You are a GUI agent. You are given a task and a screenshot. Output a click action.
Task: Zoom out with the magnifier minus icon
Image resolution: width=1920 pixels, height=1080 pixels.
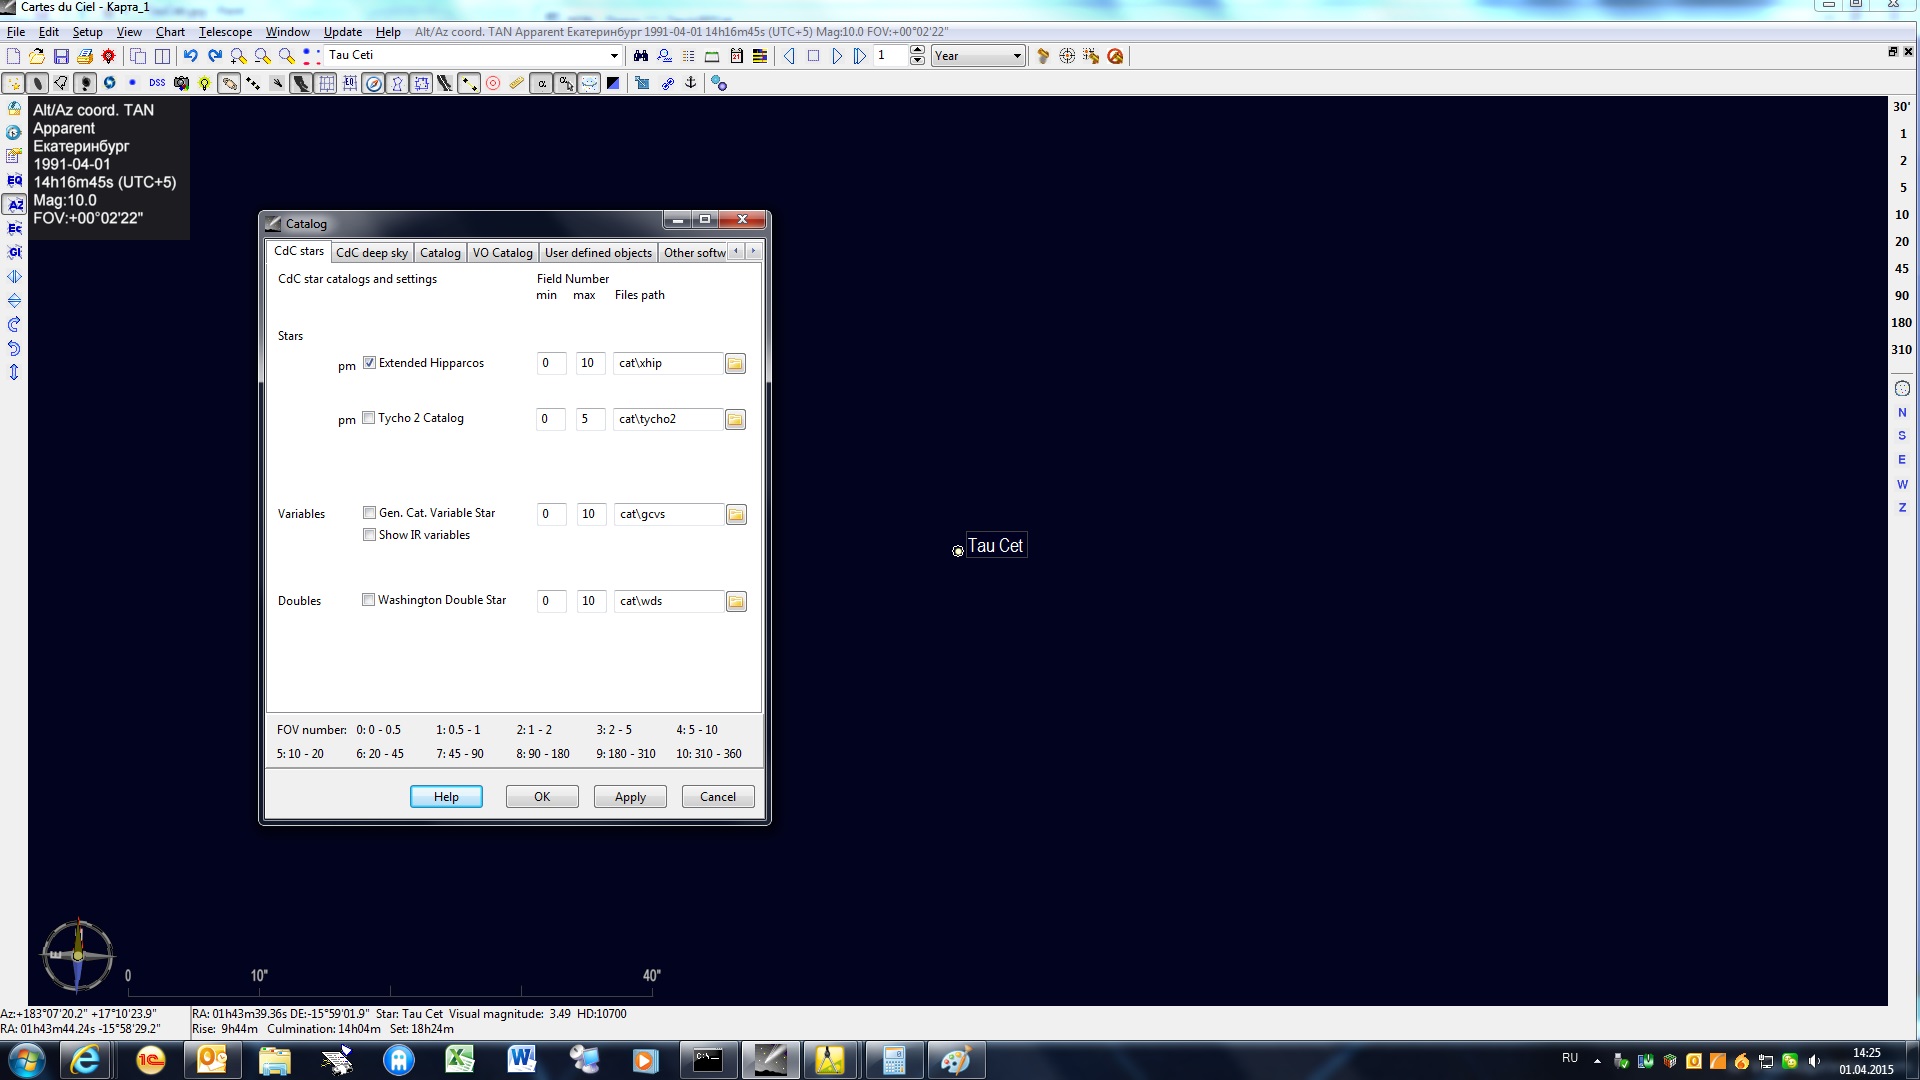click(262, 56)
